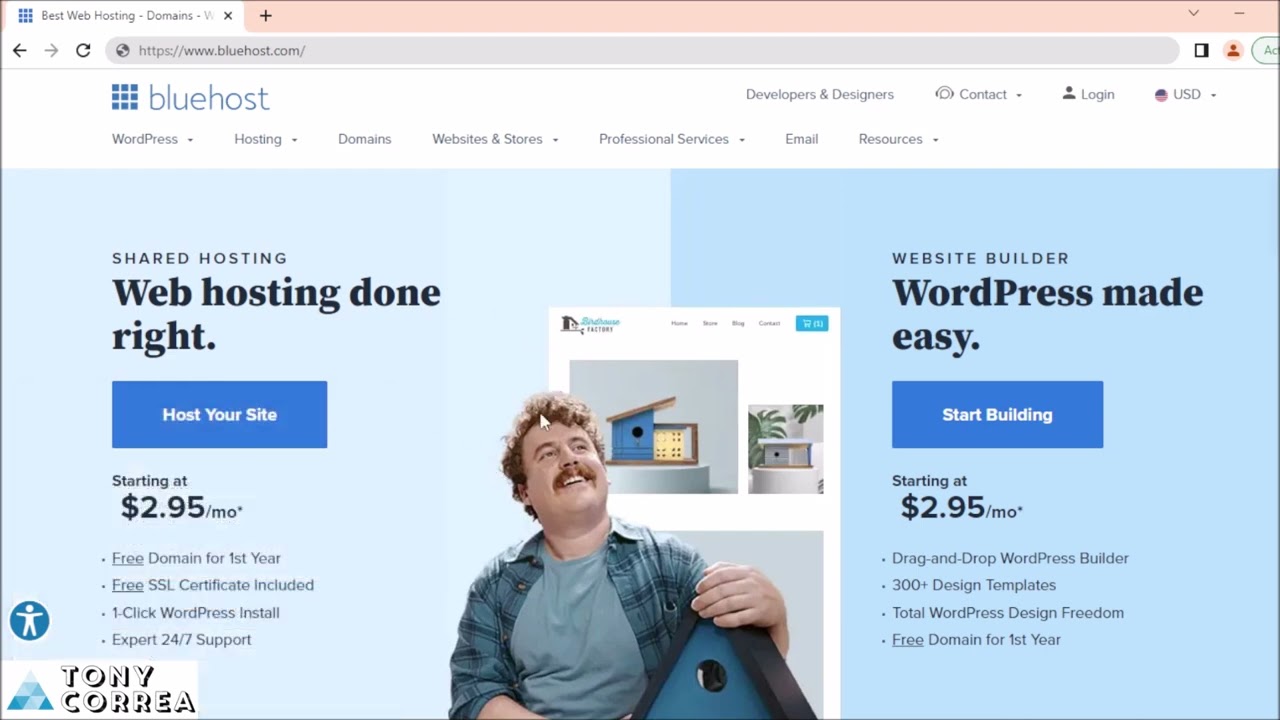Go back with browser back arrow
This screenshot has width=1280, height=720.
[x=20, y=50]
